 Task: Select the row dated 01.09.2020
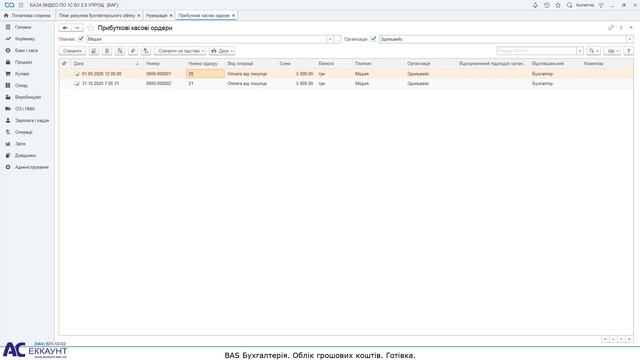tap(346, 74)
